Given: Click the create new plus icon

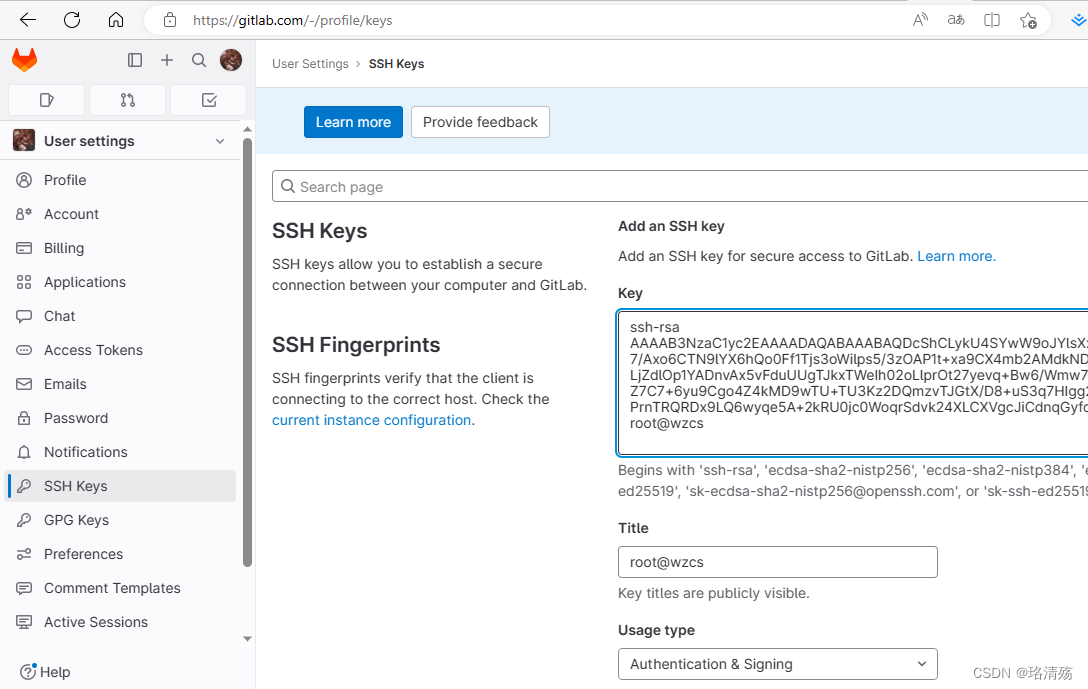Looking at the screenshot, I should 167,60.
